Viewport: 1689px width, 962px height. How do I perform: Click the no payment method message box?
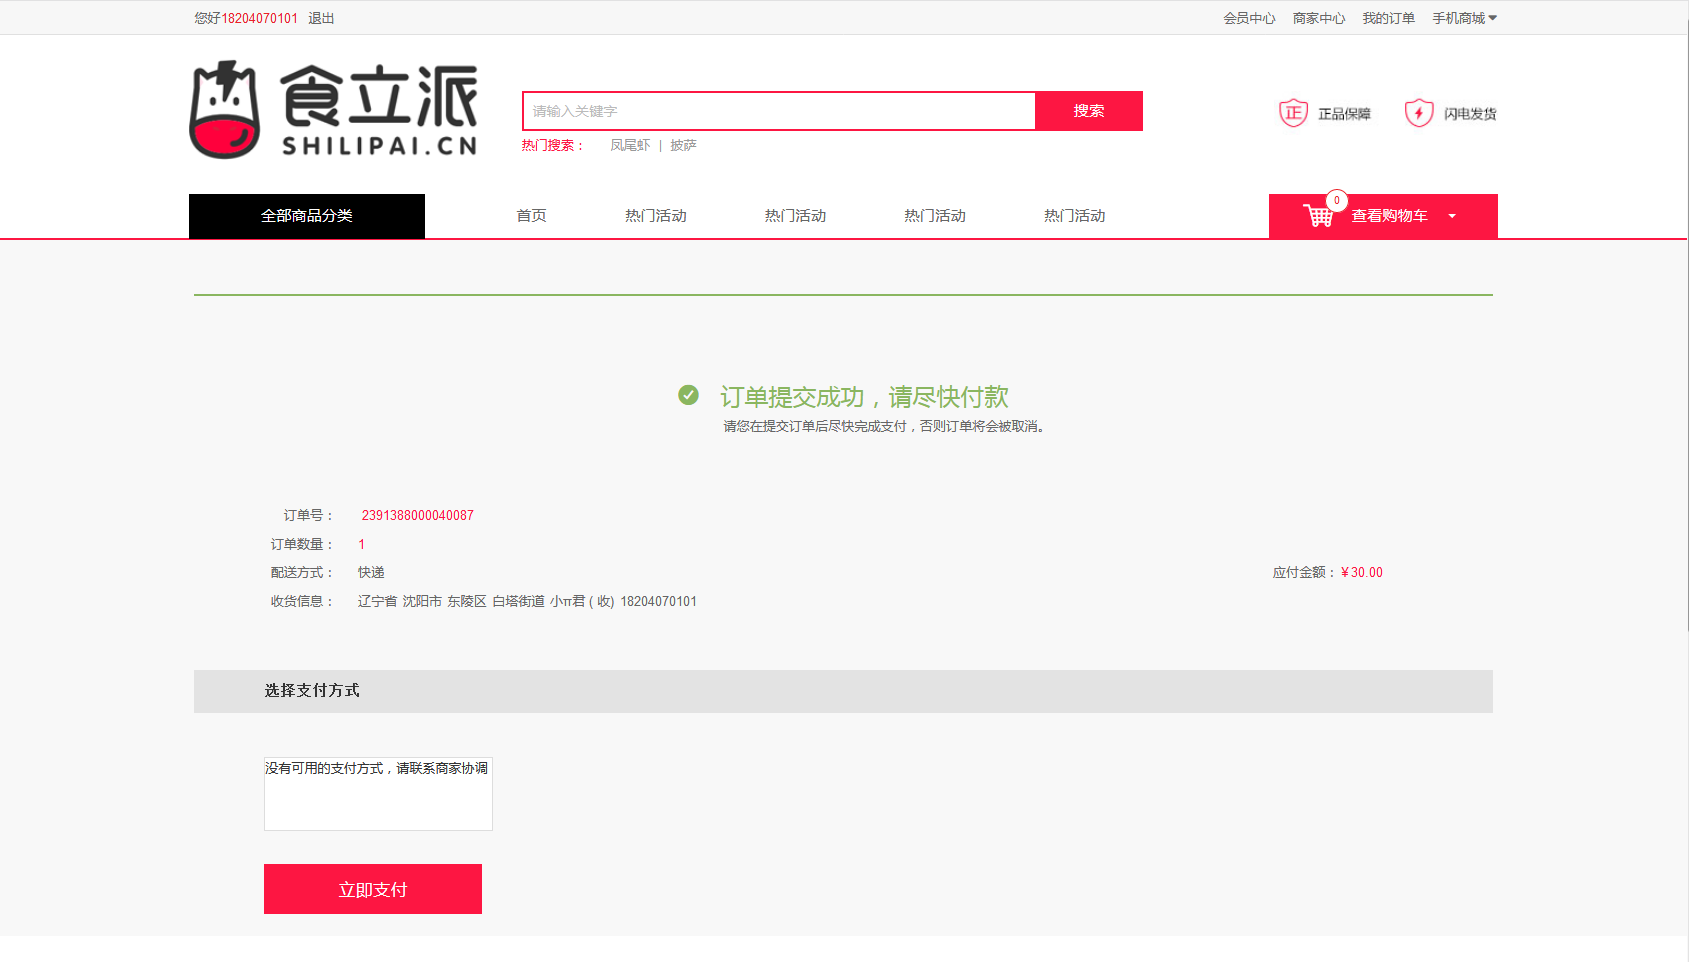pos(378,794)
